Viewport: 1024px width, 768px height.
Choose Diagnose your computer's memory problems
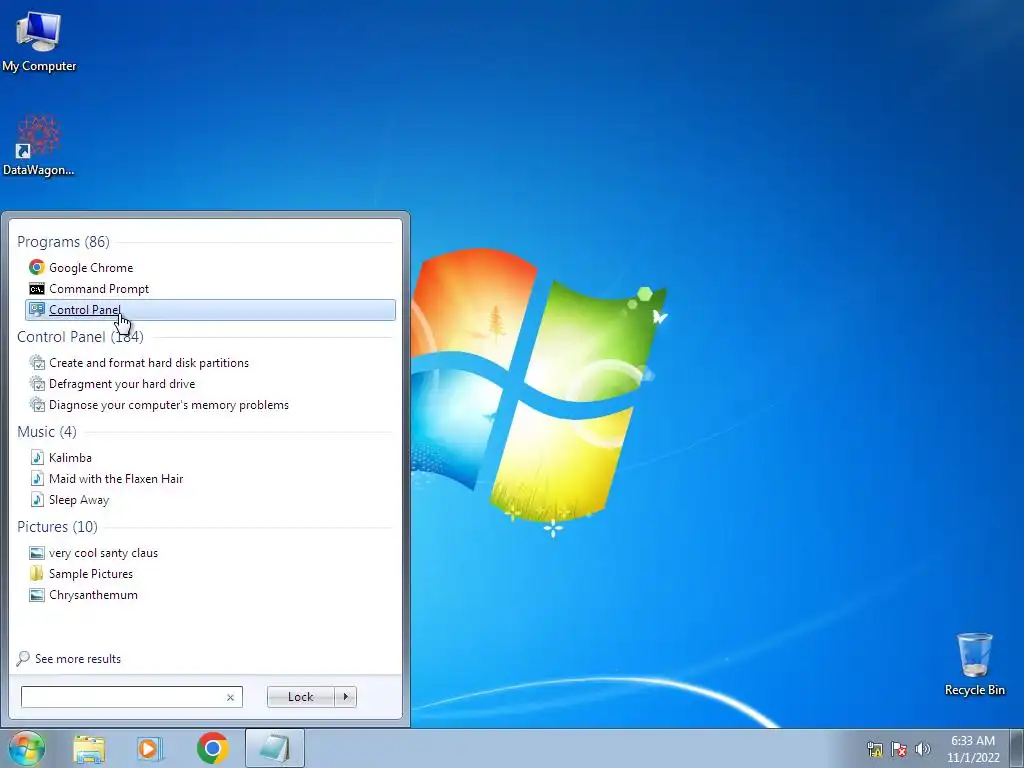point(168,405)
